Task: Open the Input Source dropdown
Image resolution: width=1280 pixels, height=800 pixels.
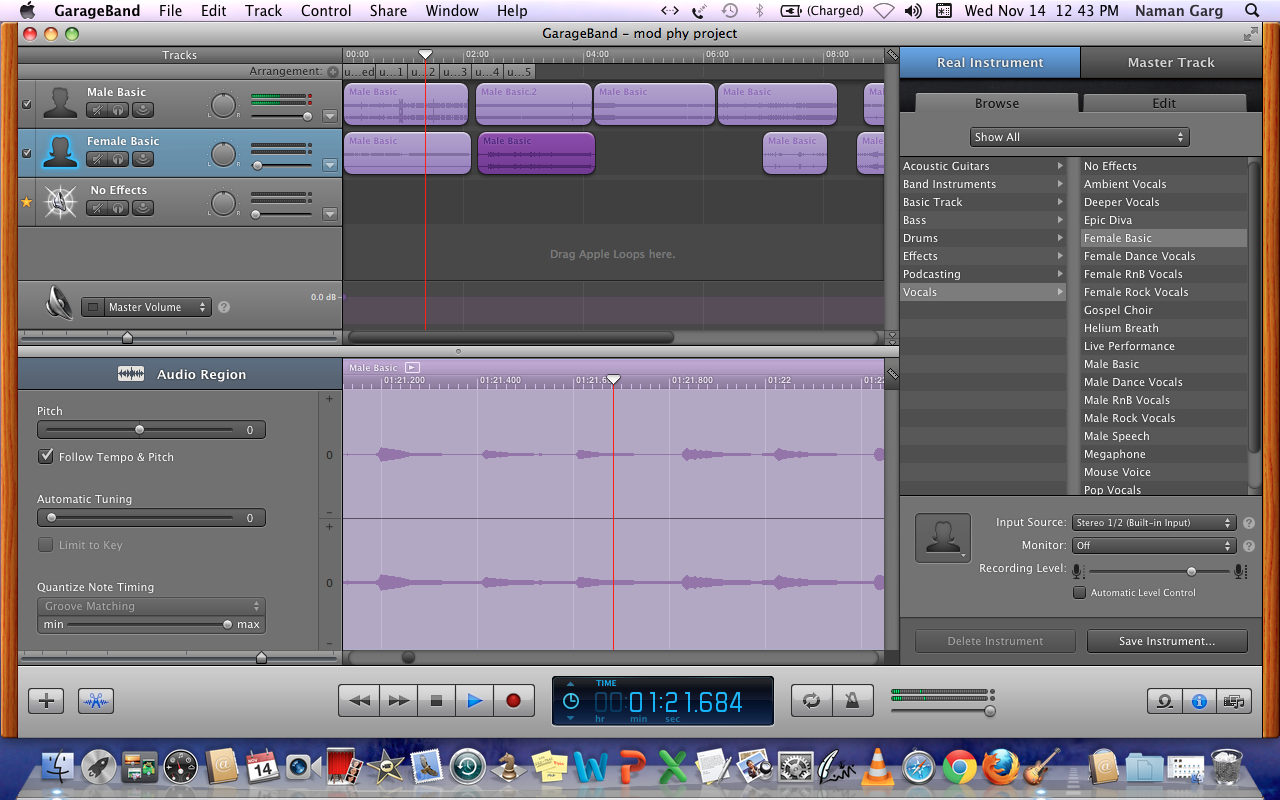Action: tap(1154, 523)
